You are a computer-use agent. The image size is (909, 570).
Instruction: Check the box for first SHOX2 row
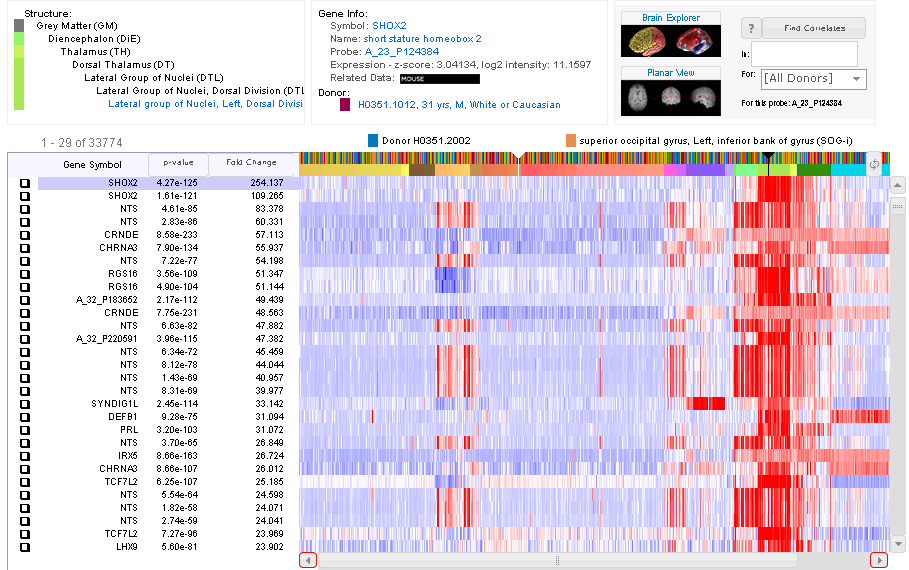[25, 183]
